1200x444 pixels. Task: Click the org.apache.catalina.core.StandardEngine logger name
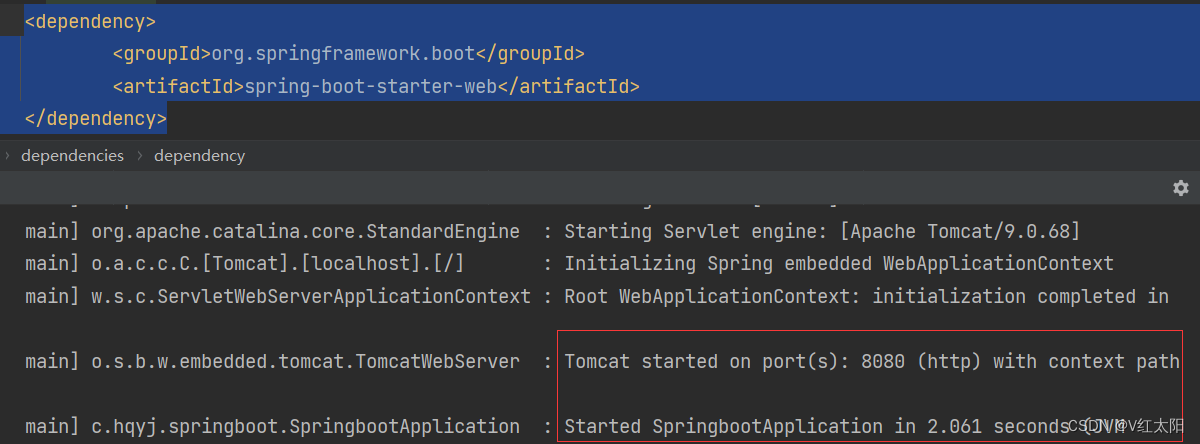(305, 231)
